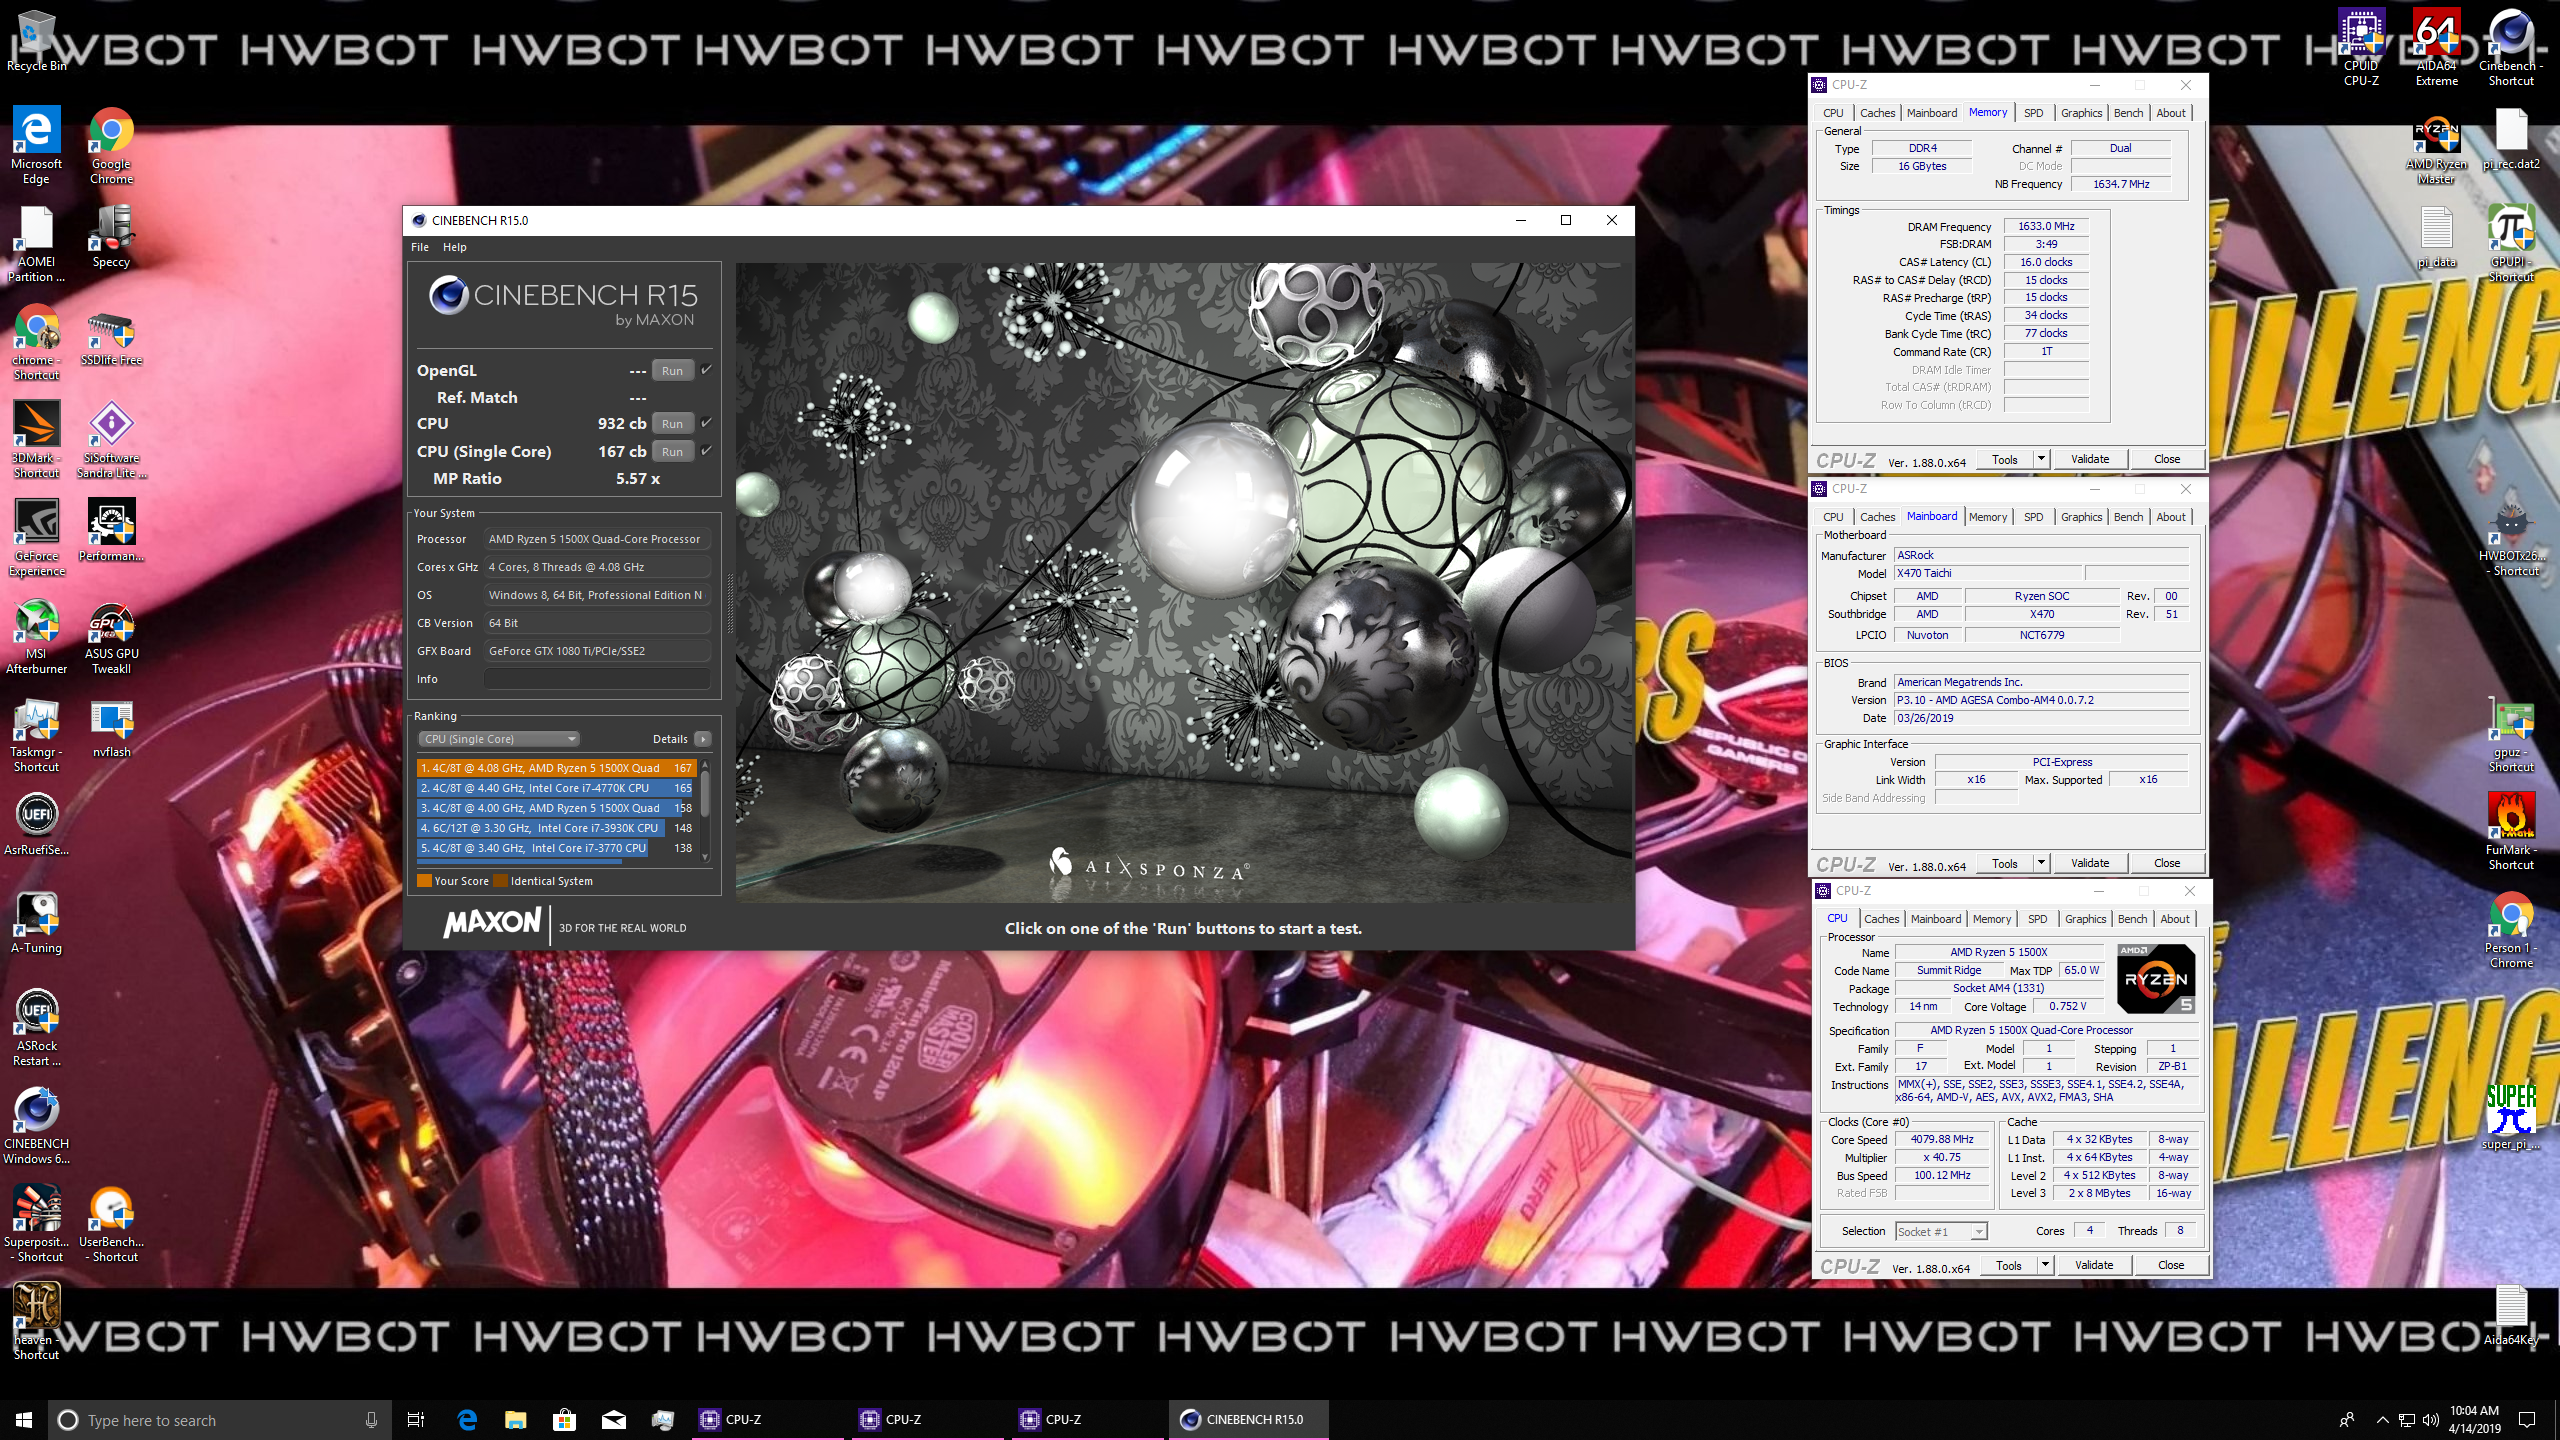Launch GeForce Experience desktop icon

36,537
